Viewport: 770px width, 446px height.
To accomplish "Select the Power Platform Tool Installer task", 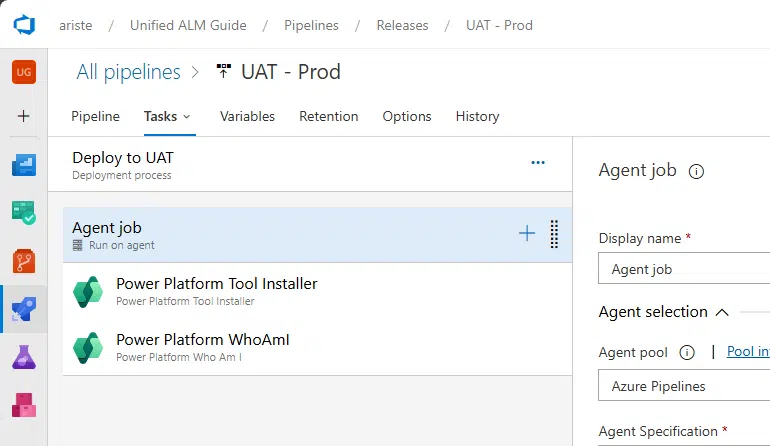I will [317, 291].
